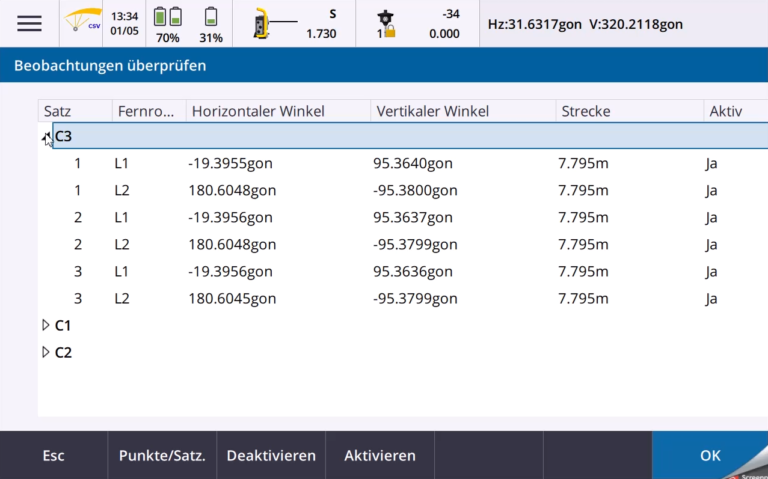Collapse the C3 tree node
The height and width of the screenshot is (479, 768).
pos(46,137)
